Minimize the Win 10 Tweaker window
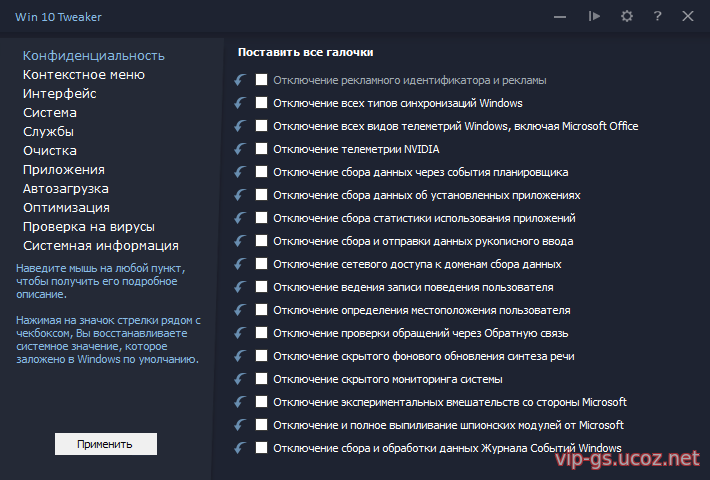Viewport: 710px width, 480px height. coord(560,17)
